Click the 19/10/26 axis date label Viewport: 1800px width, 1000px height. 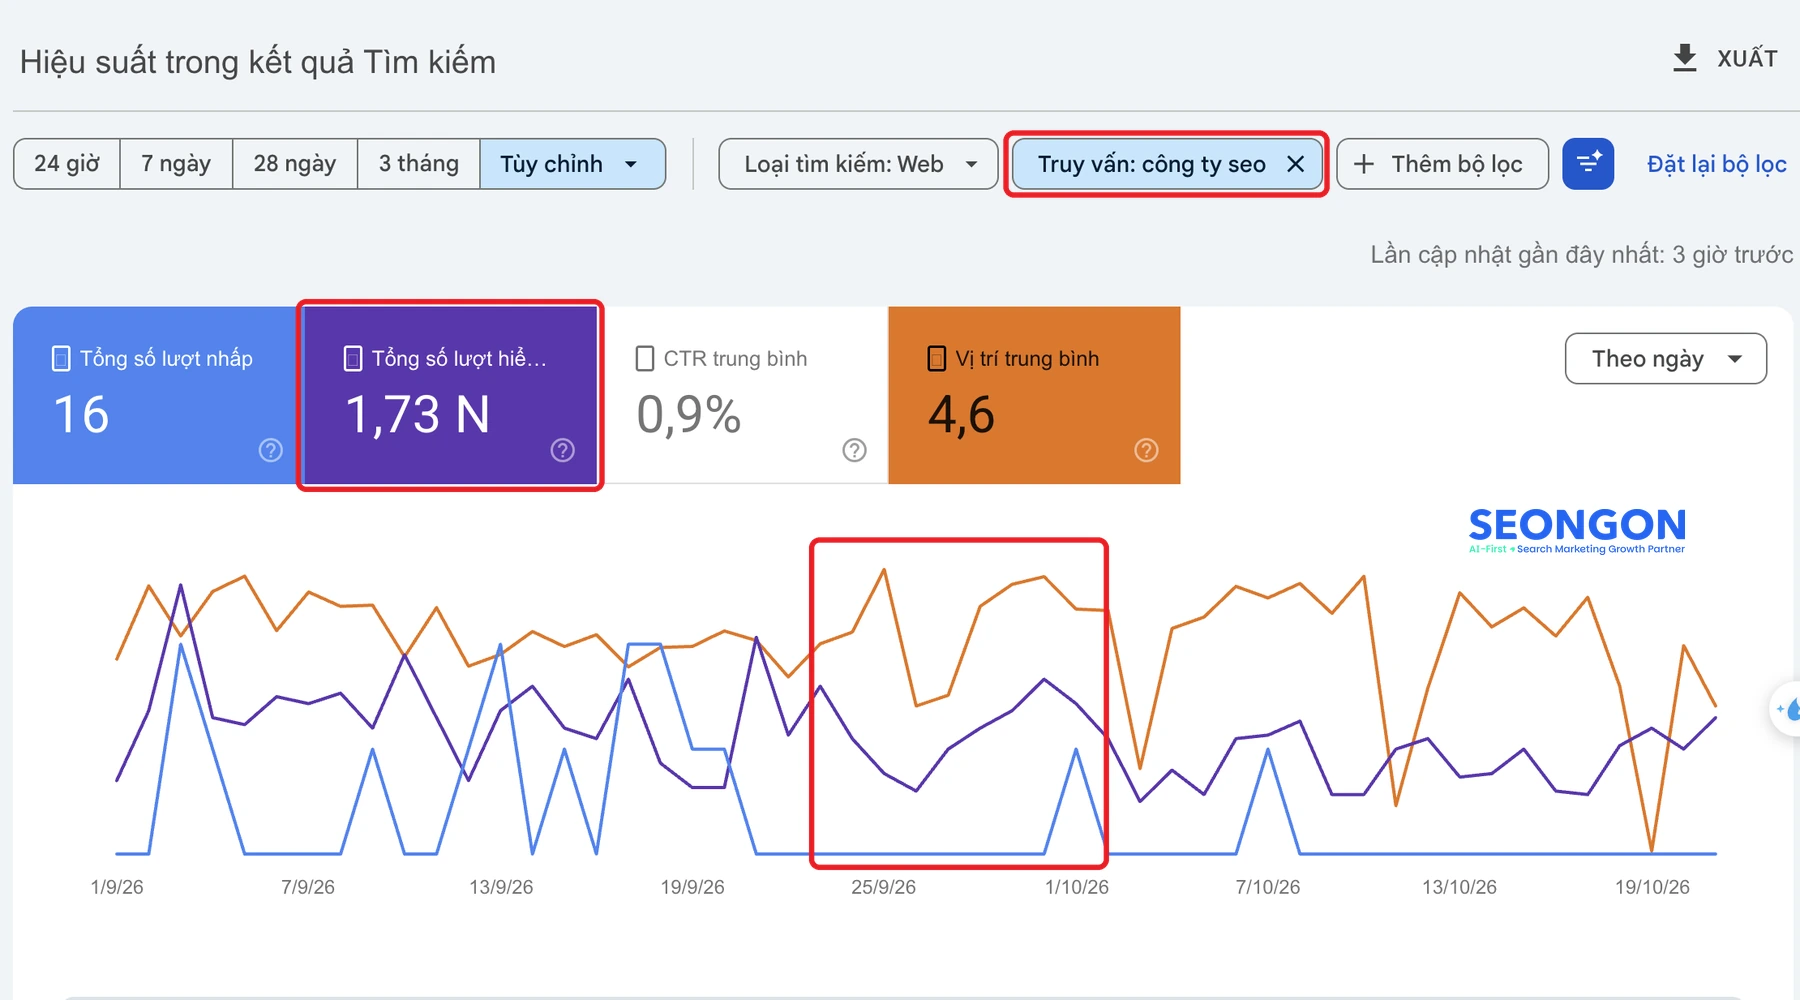(1652, 887)
